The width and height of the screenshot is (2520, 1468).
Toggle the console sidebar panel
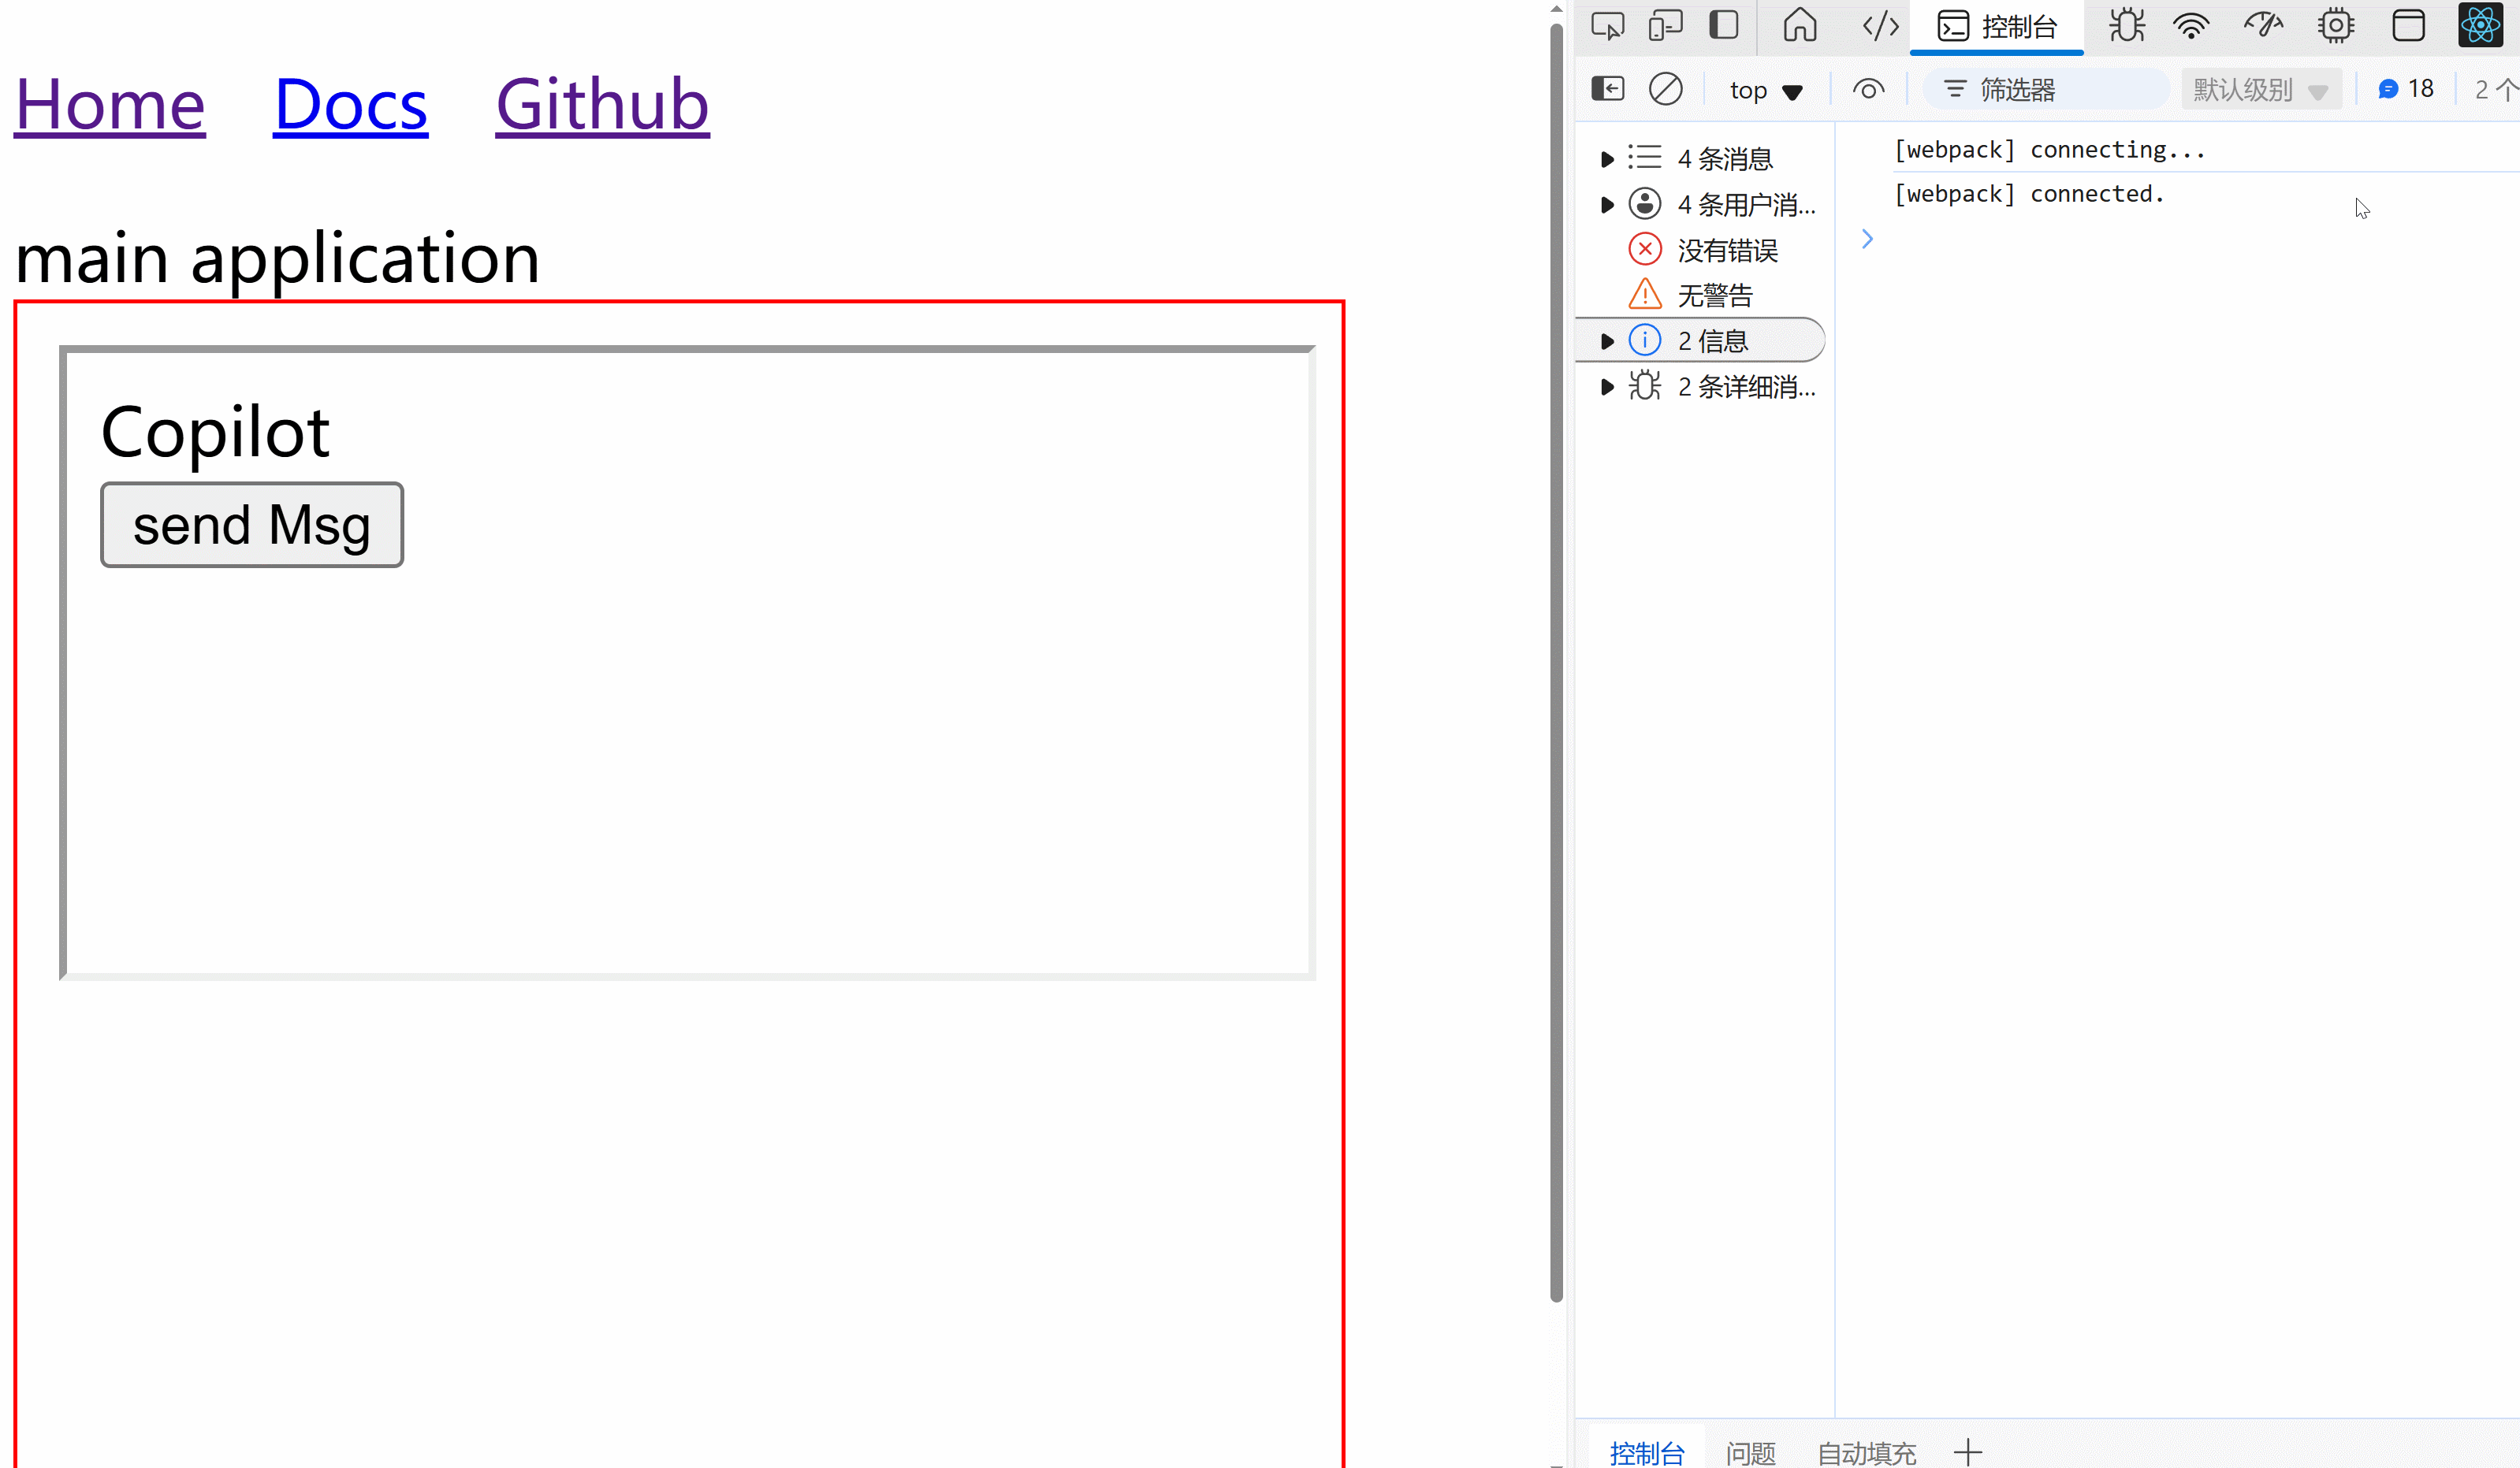coord(1607,89)
